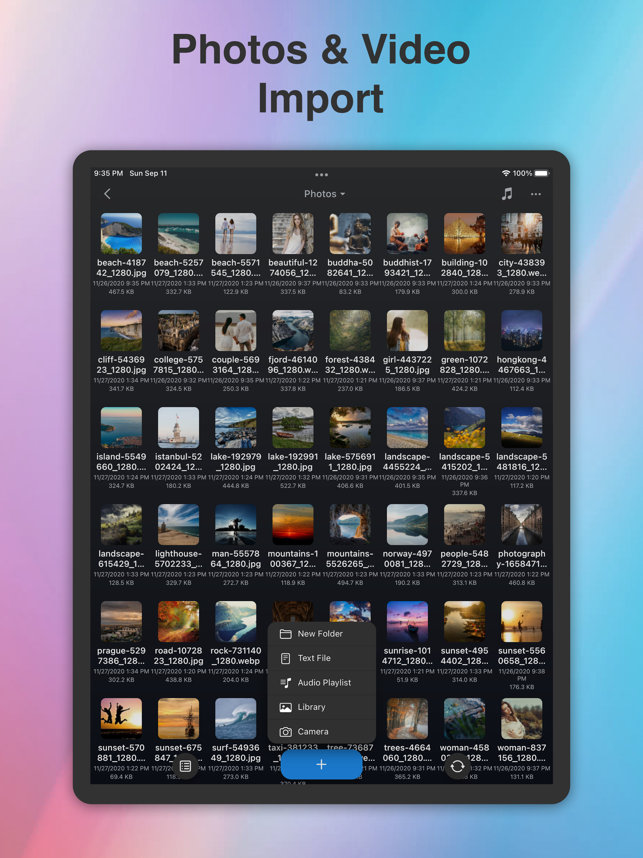Open the istanbul-52 image file
This screenshot has height=858, width=643.
click(178, 428)
